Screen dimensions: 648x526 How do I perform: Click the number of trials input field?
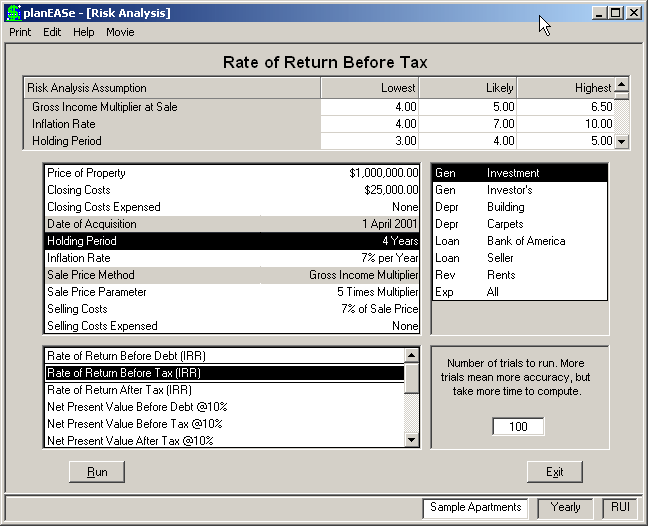point(518,426)
